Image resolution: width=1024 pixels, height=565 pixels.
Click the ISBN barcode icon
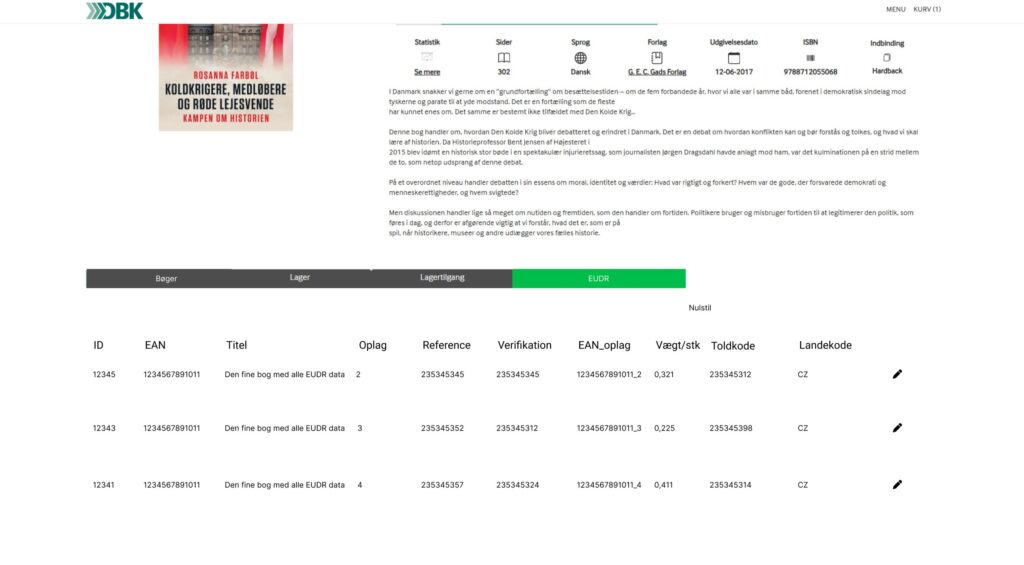tap(810, 58)
